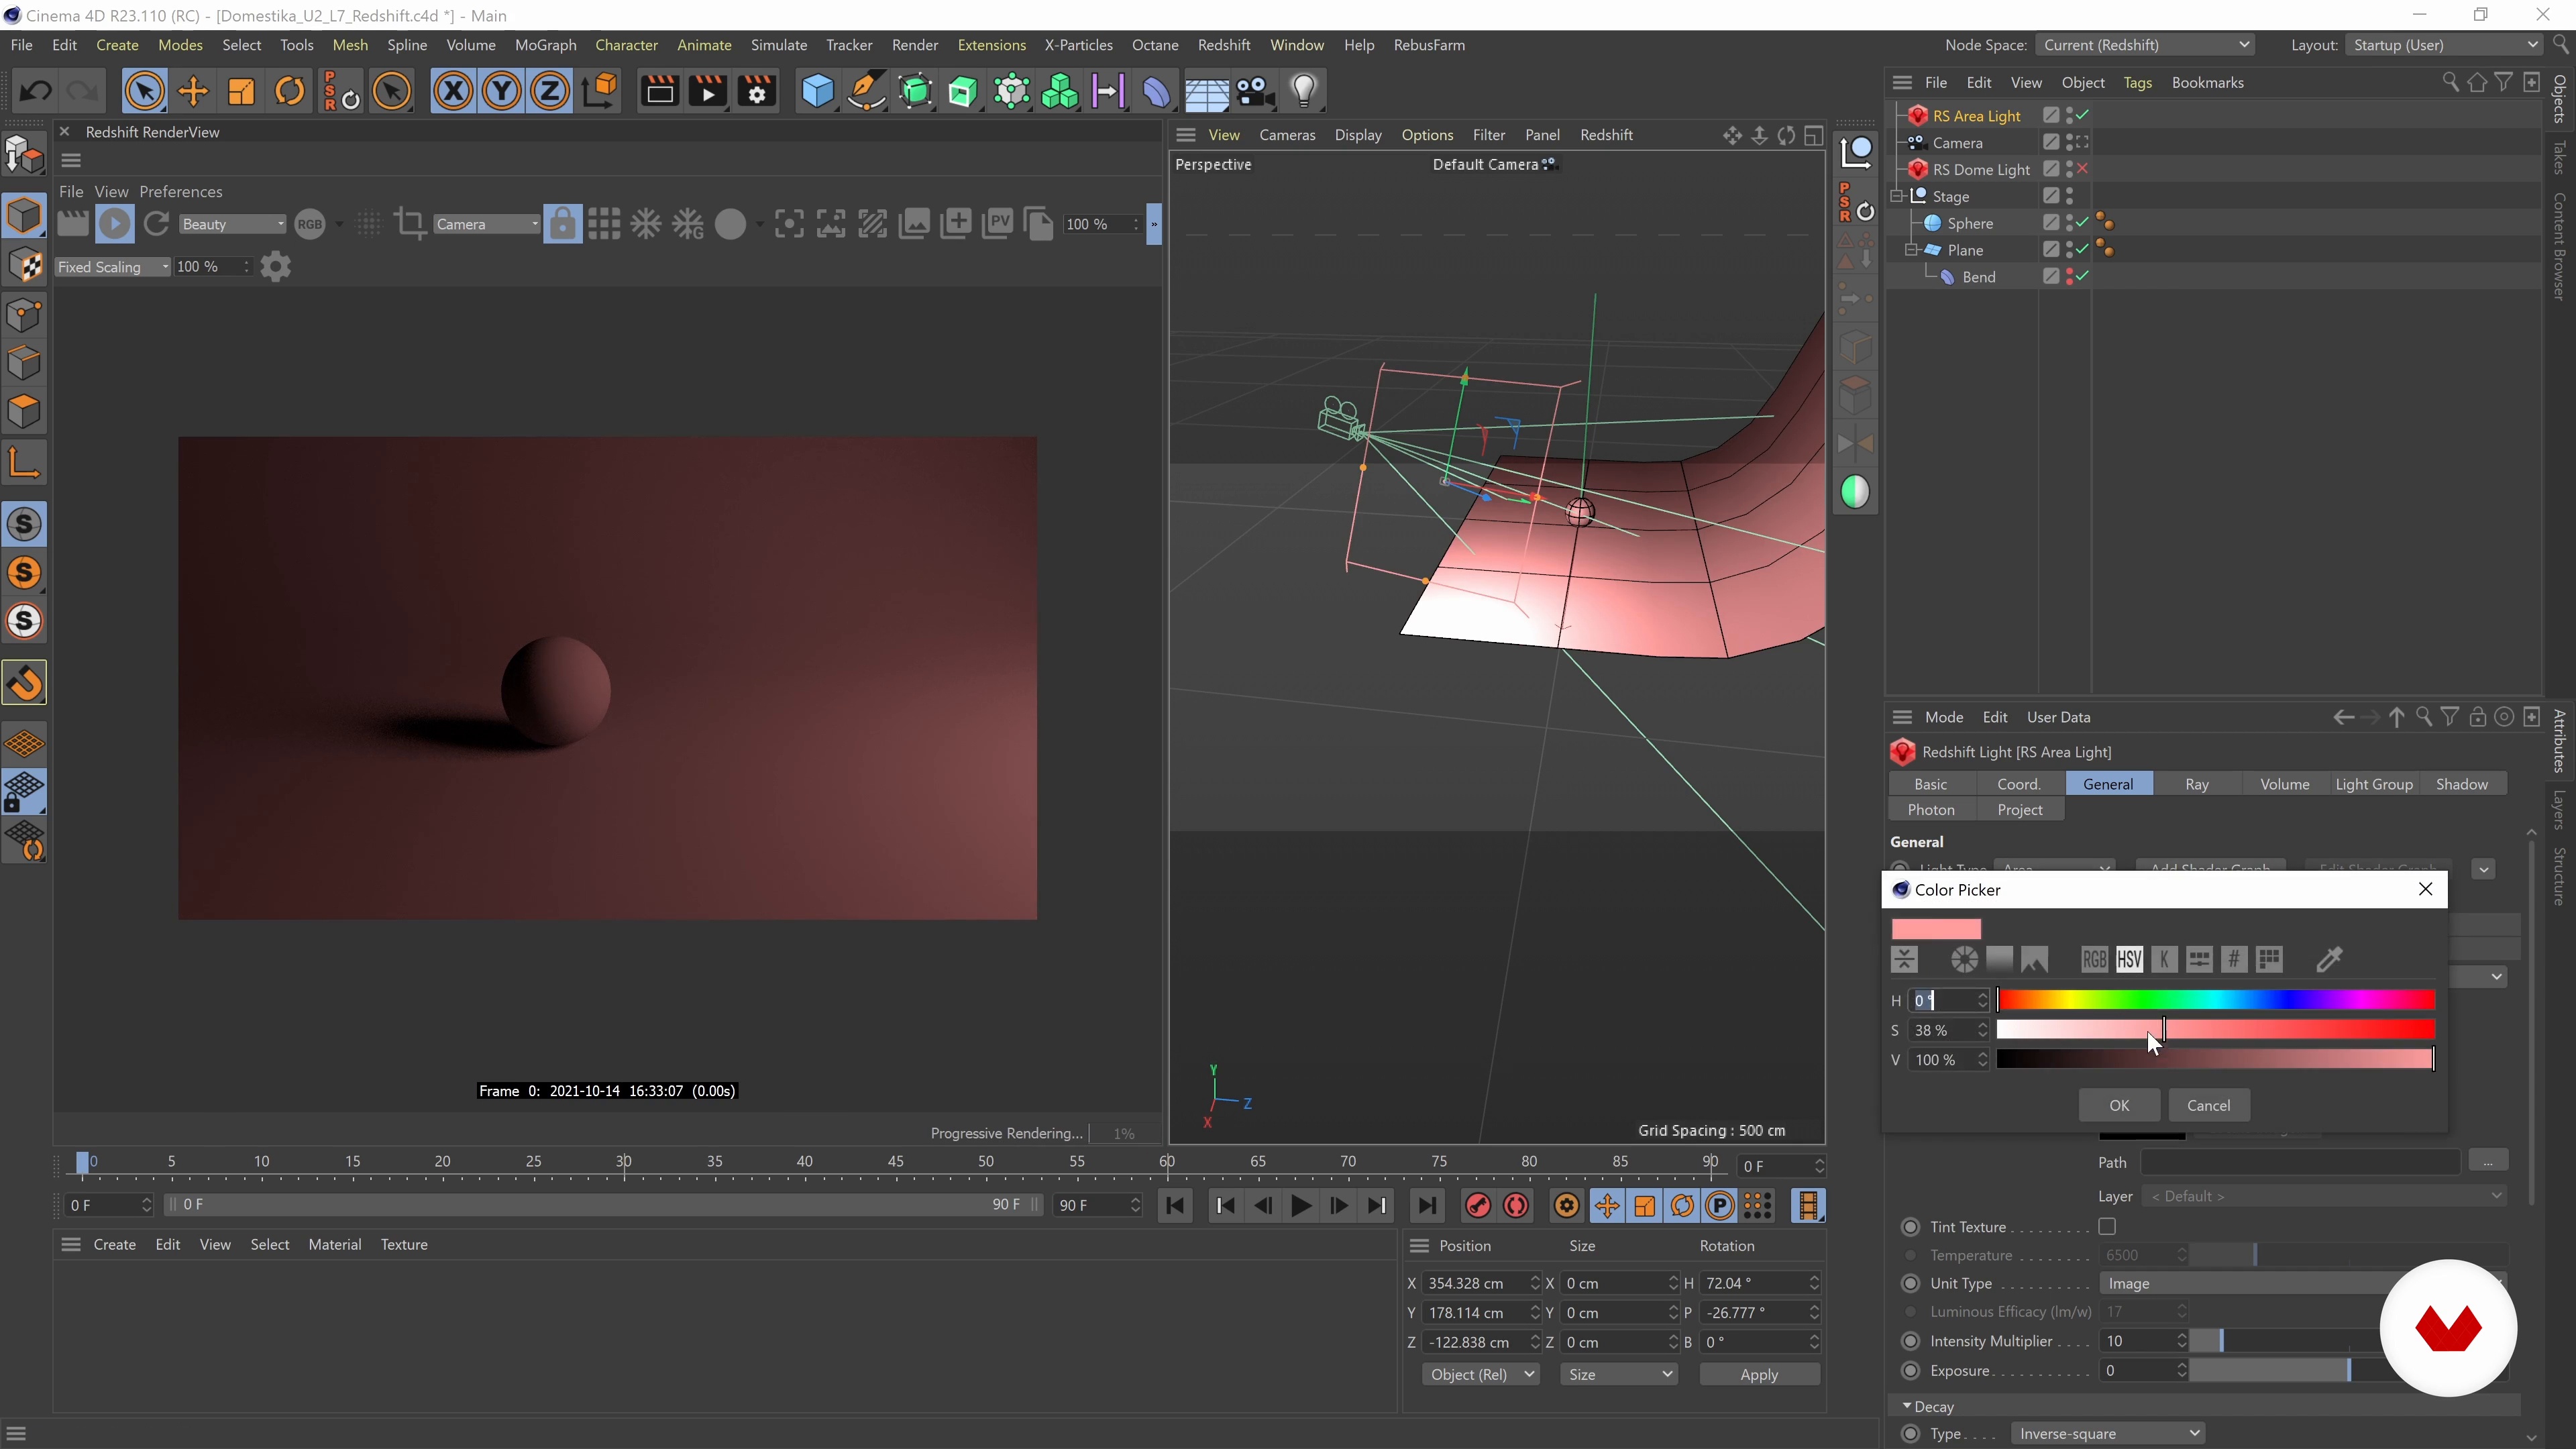Toggle Bend deformer enable checkmark
Viewport: 2576px width, 1449px height.
(2083, 276)
